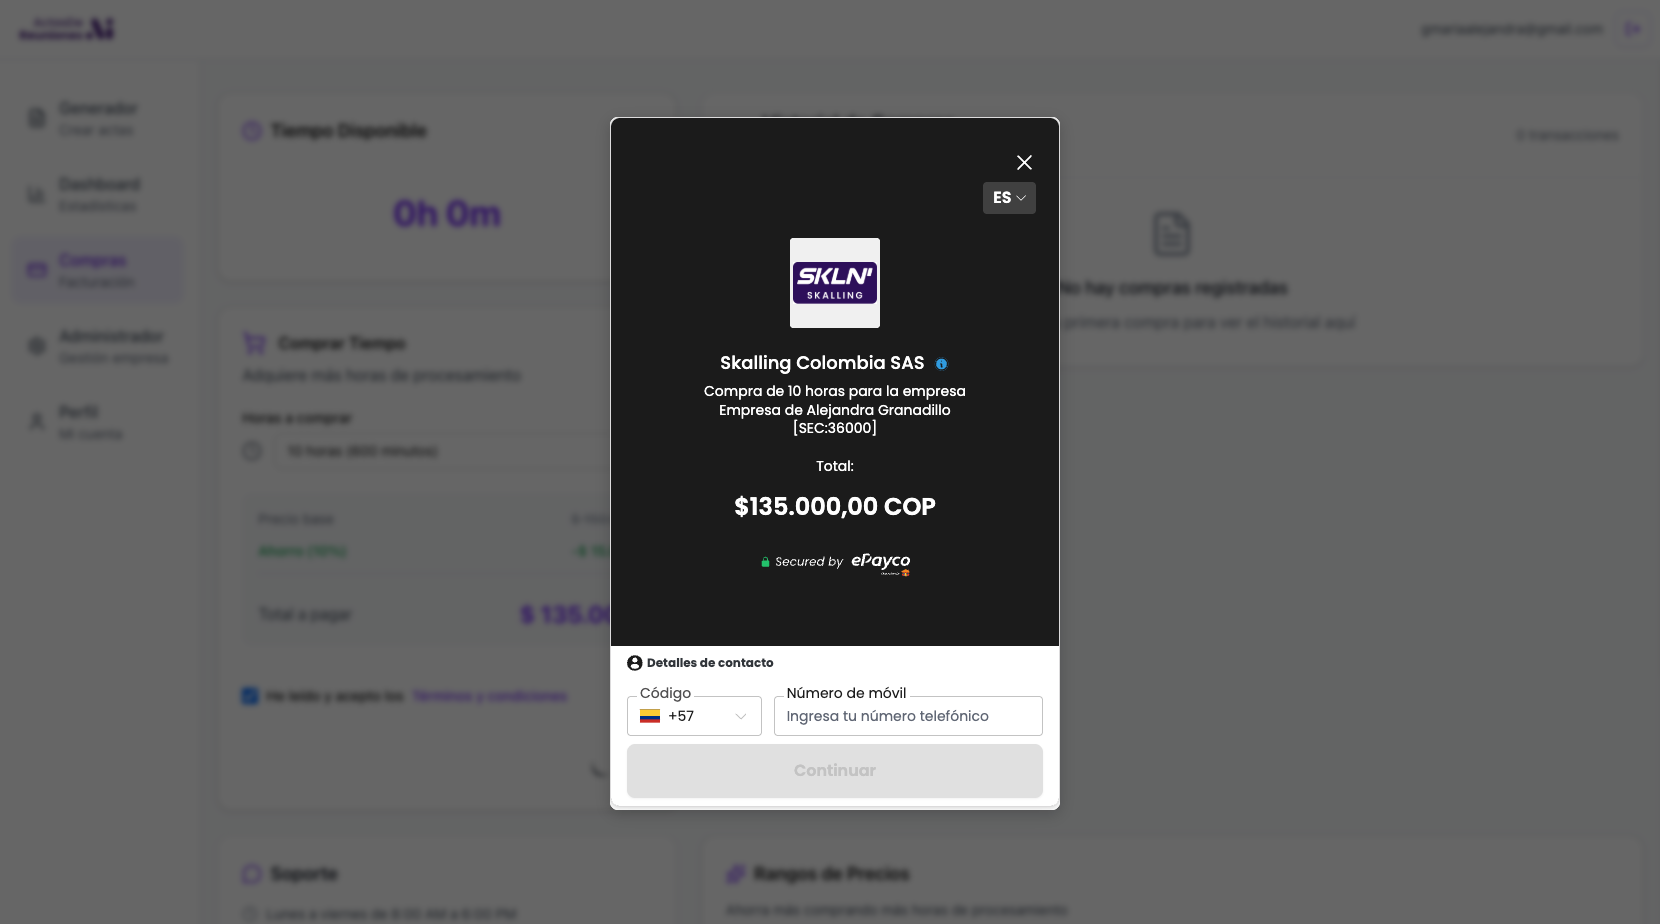1660x924 pixels.
Task: Click the Colombian flag icon in Código
Action: point(650,716)
